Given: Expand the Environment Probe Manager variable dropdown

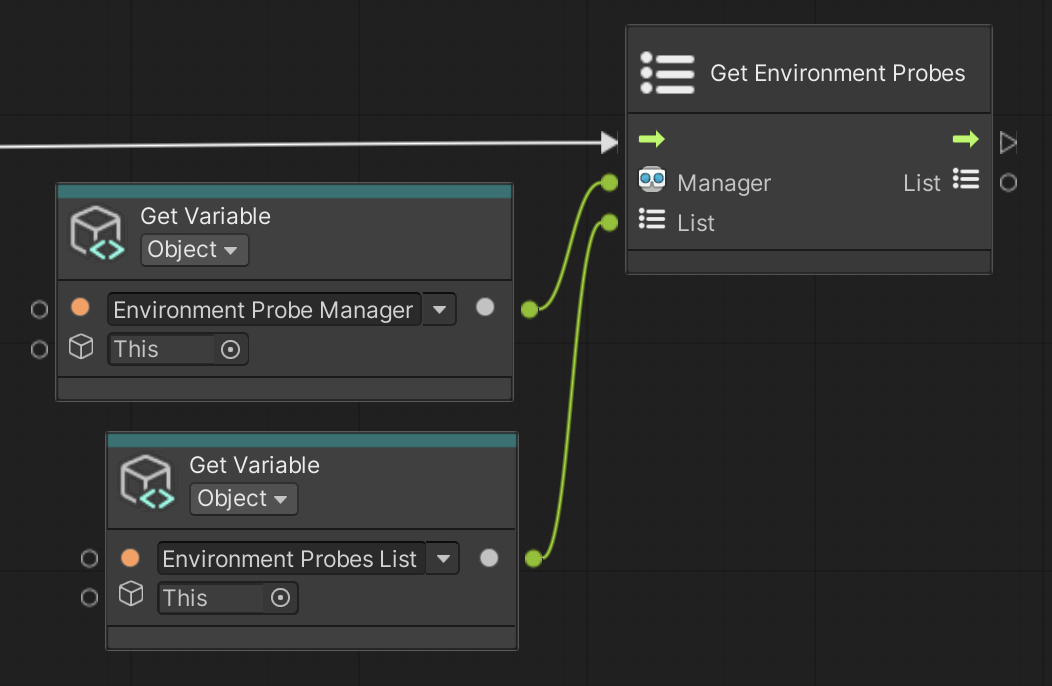Looking at the screenshot, I should point(439,309).
